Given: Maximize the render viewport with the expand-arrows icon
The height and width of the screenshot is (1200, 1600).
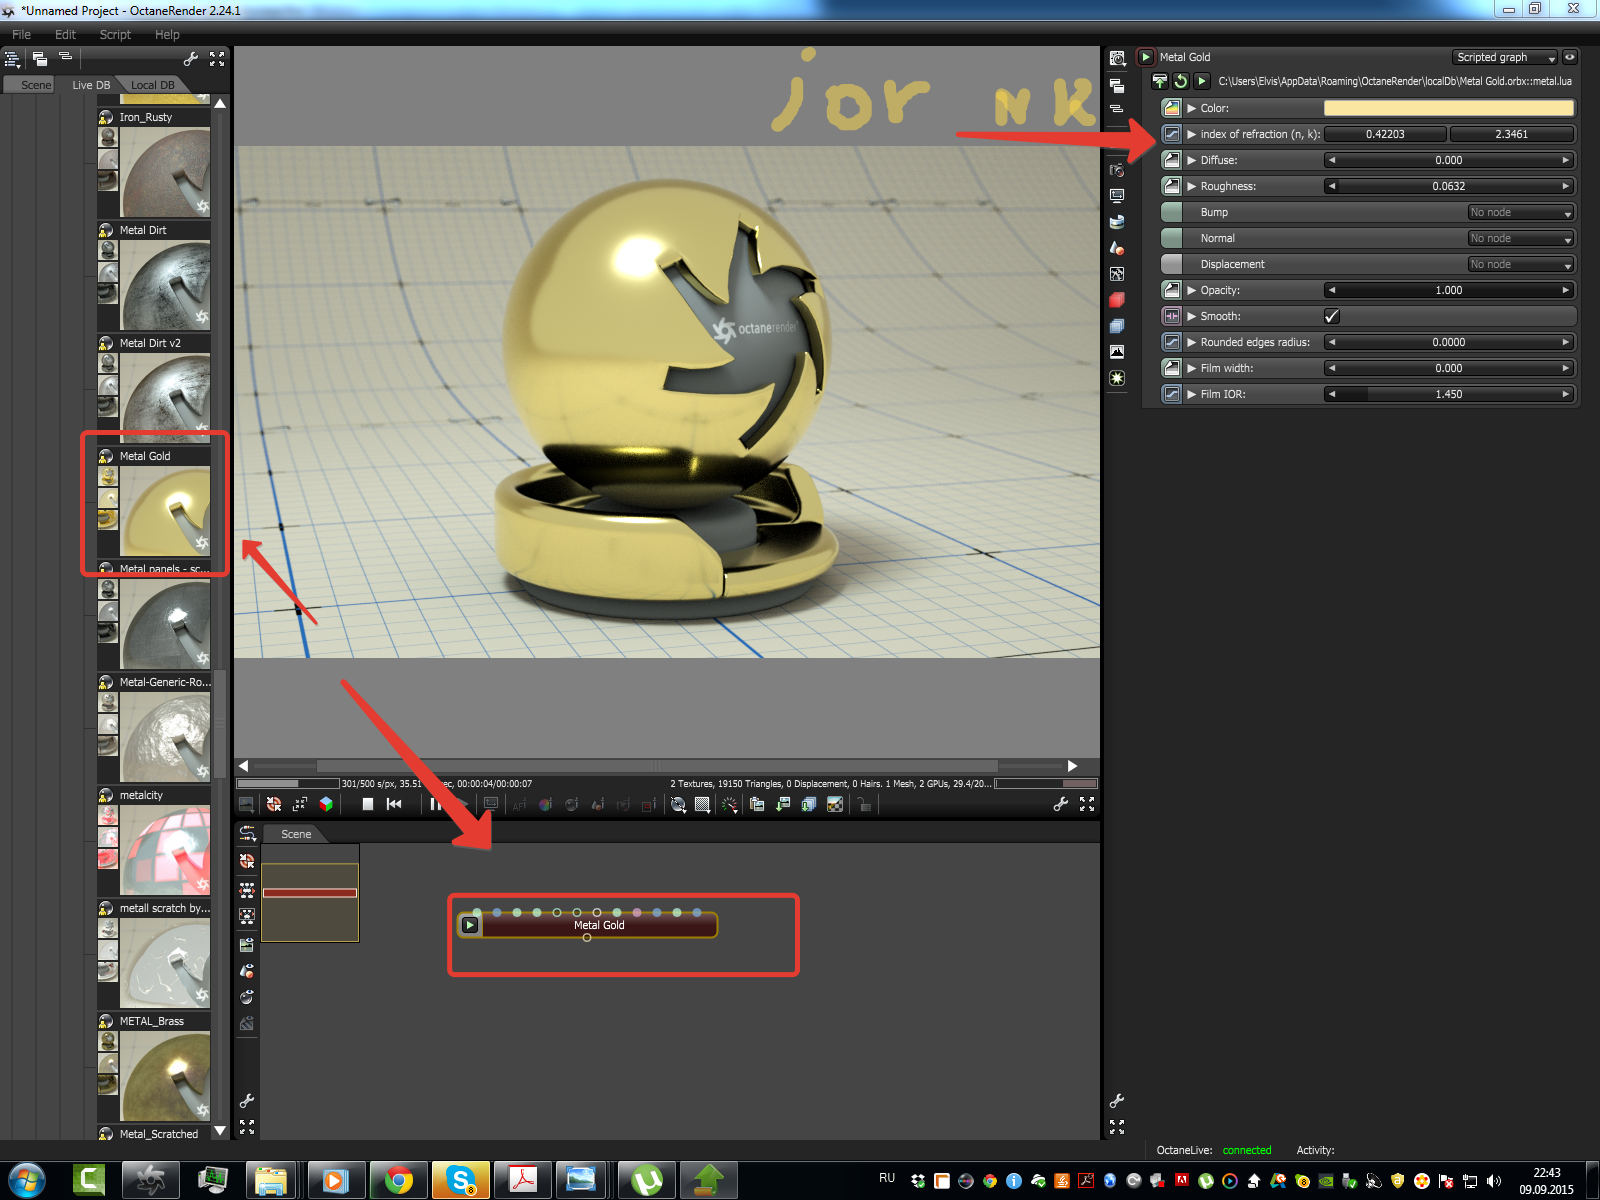Looking at the screenshot, I should 1087,804.
